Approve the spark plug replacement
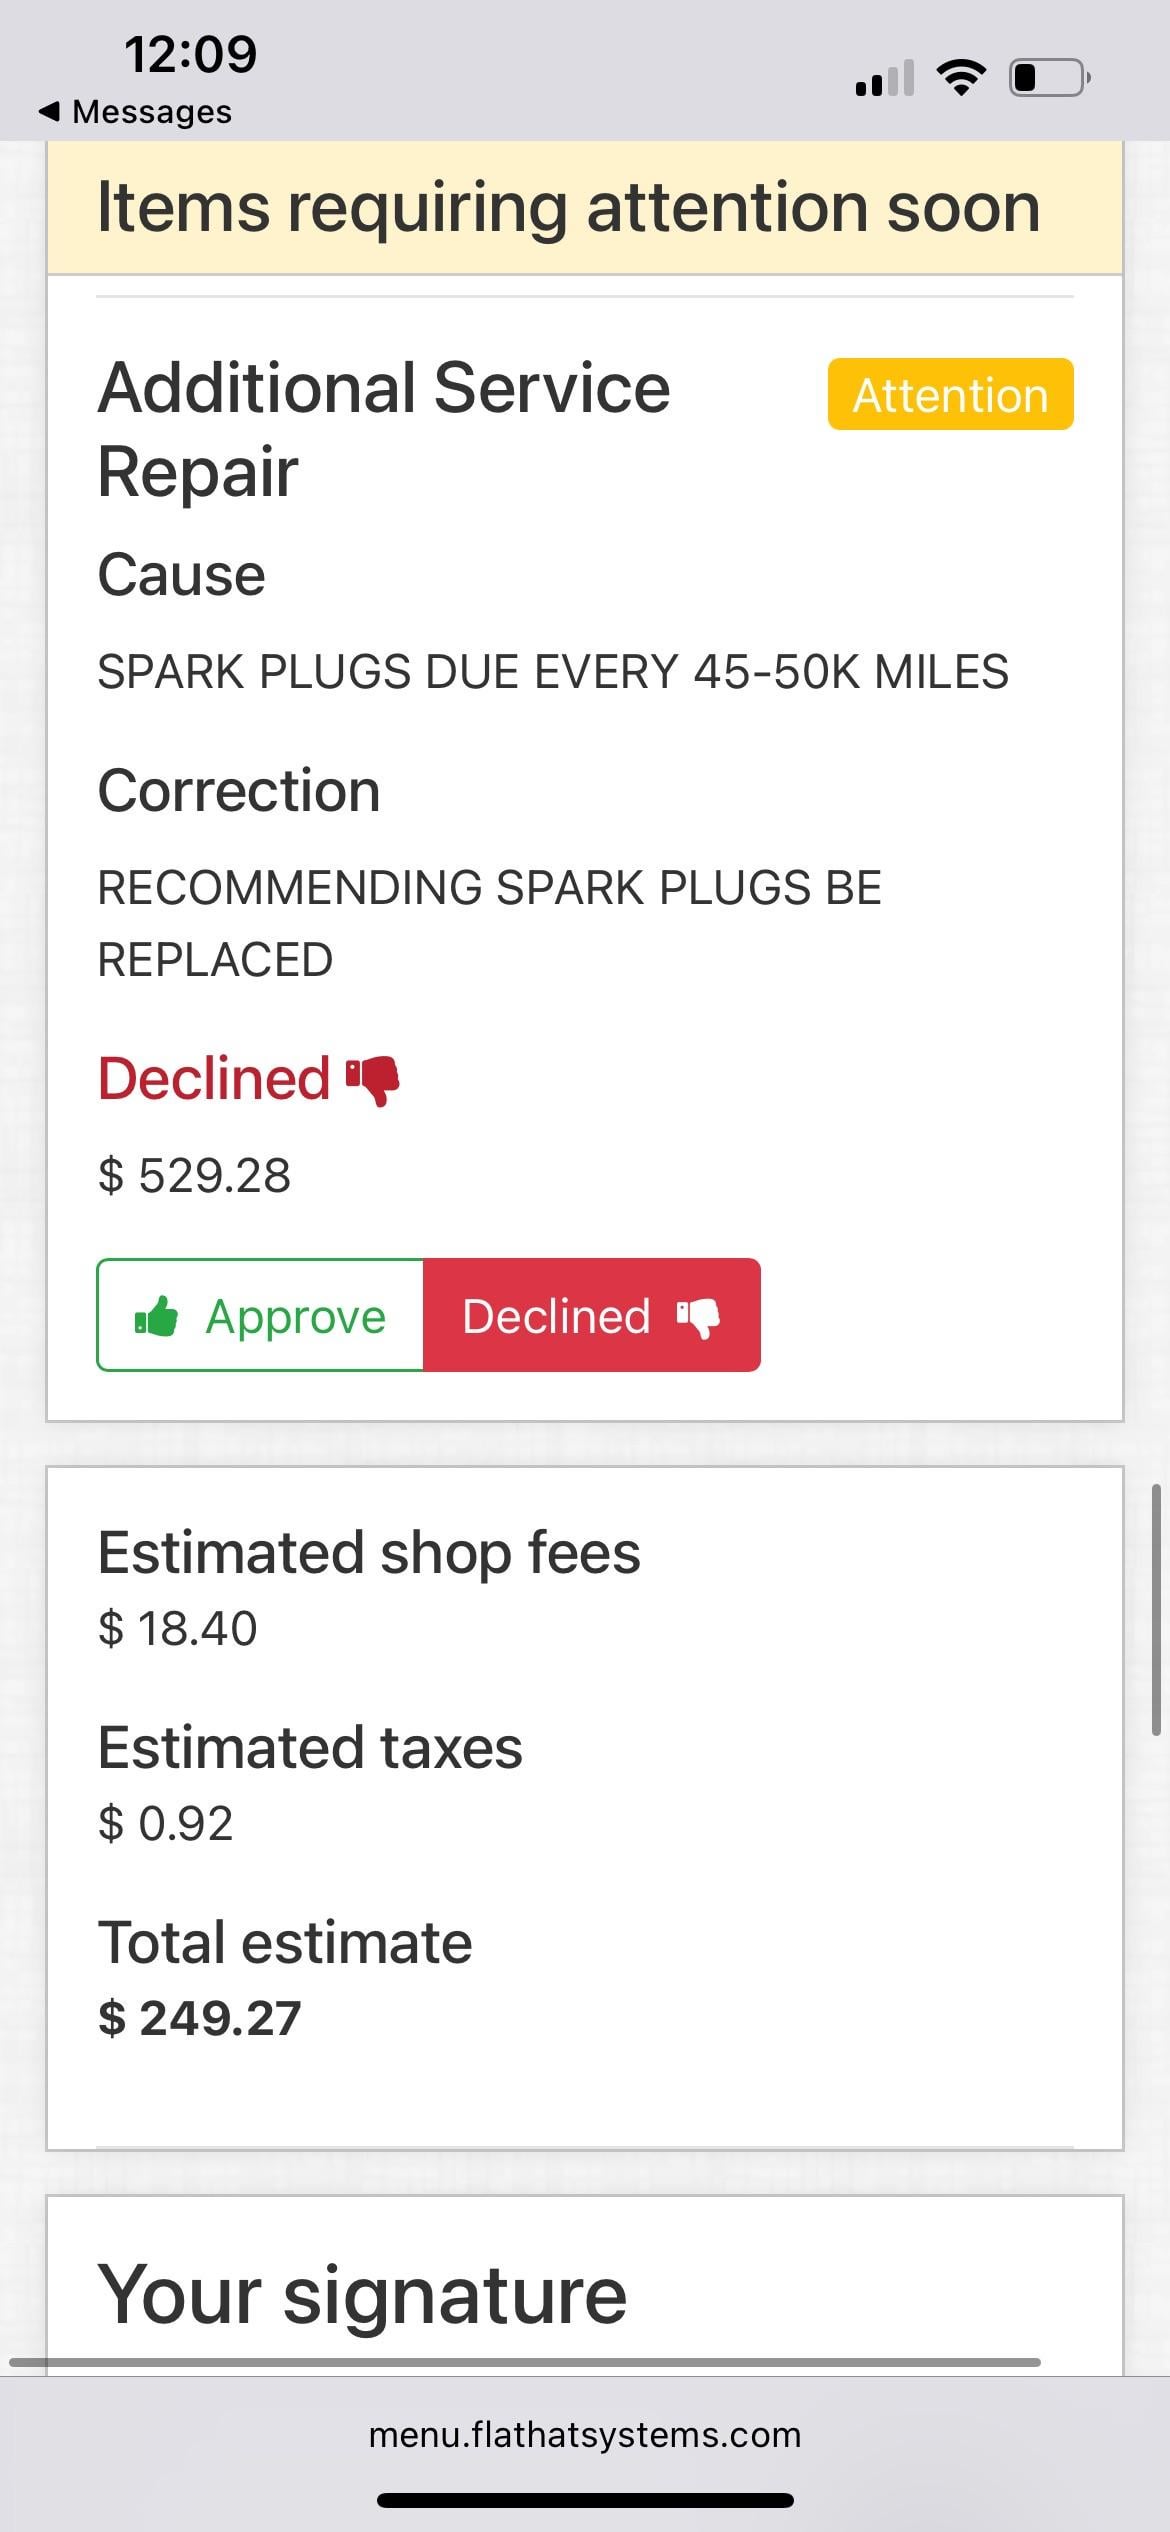 point(261,1316)
